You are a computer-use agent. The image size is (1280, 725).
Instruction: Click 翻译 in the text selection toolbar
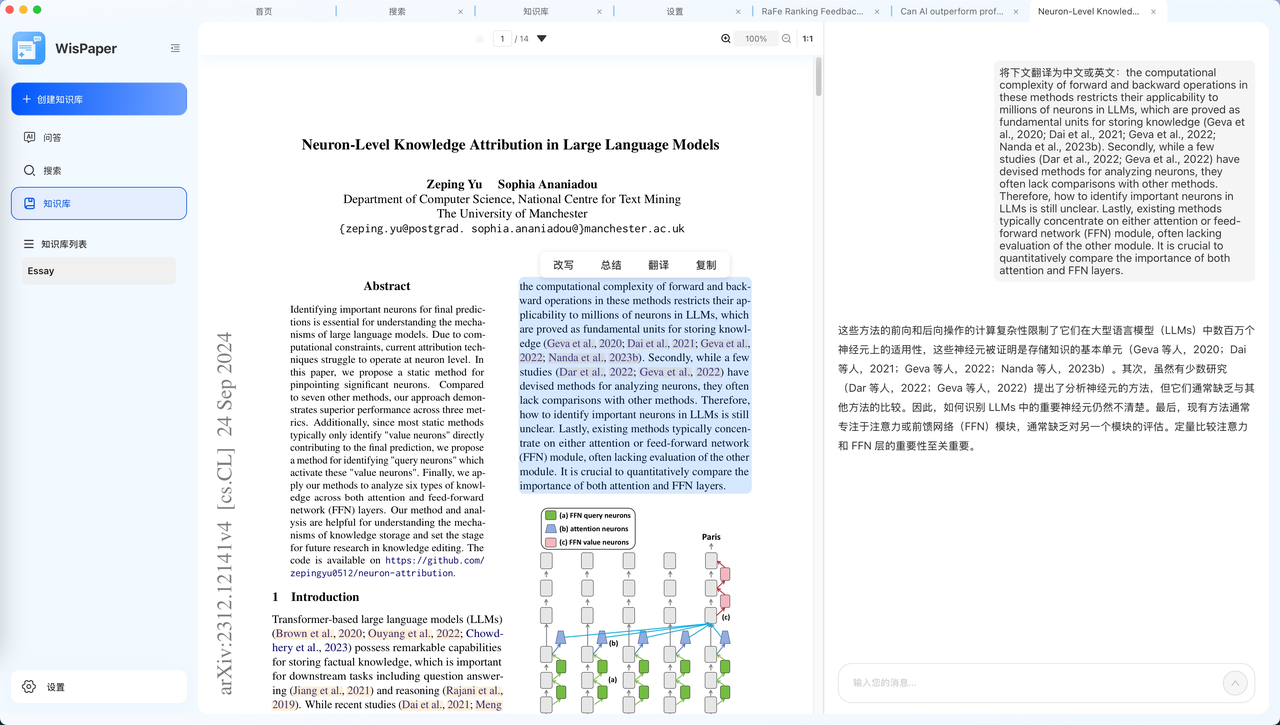[x=659, y=264]
